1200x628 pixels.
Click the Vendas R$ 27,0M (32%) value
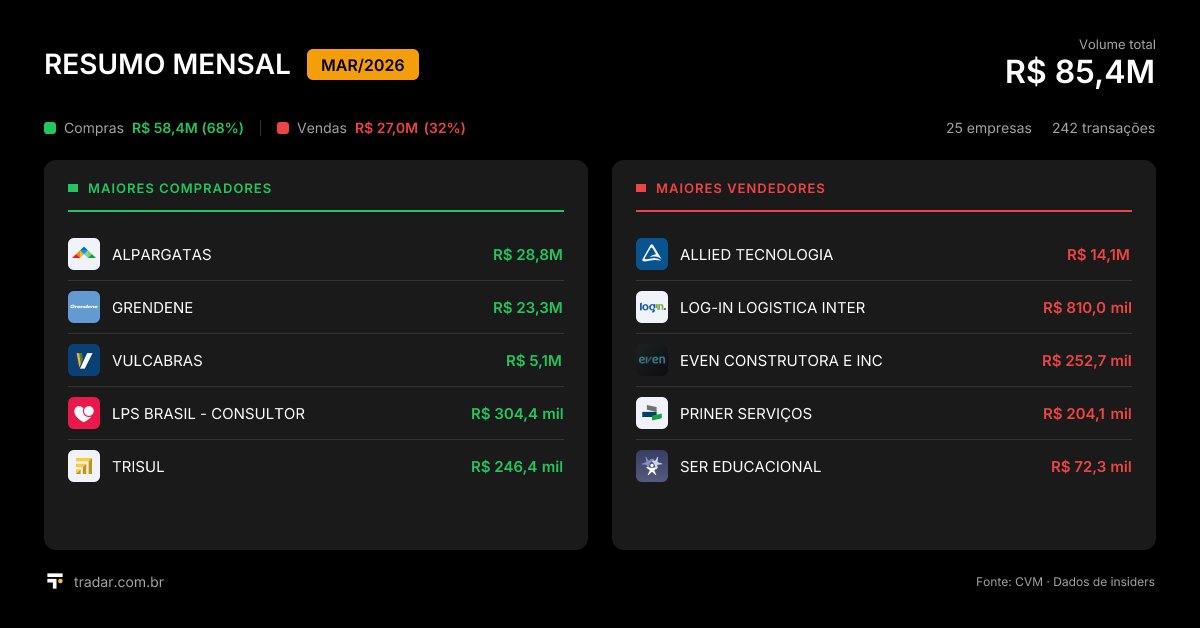410,128
